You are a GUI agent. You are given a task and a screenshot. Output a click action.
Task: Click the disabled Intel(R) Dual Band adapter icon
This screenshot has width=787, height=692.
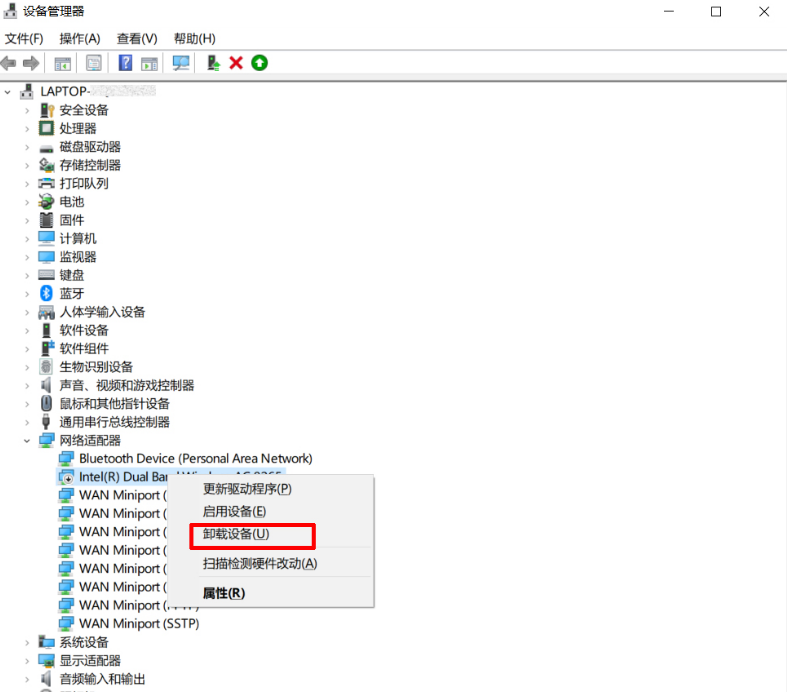point(66,477)
